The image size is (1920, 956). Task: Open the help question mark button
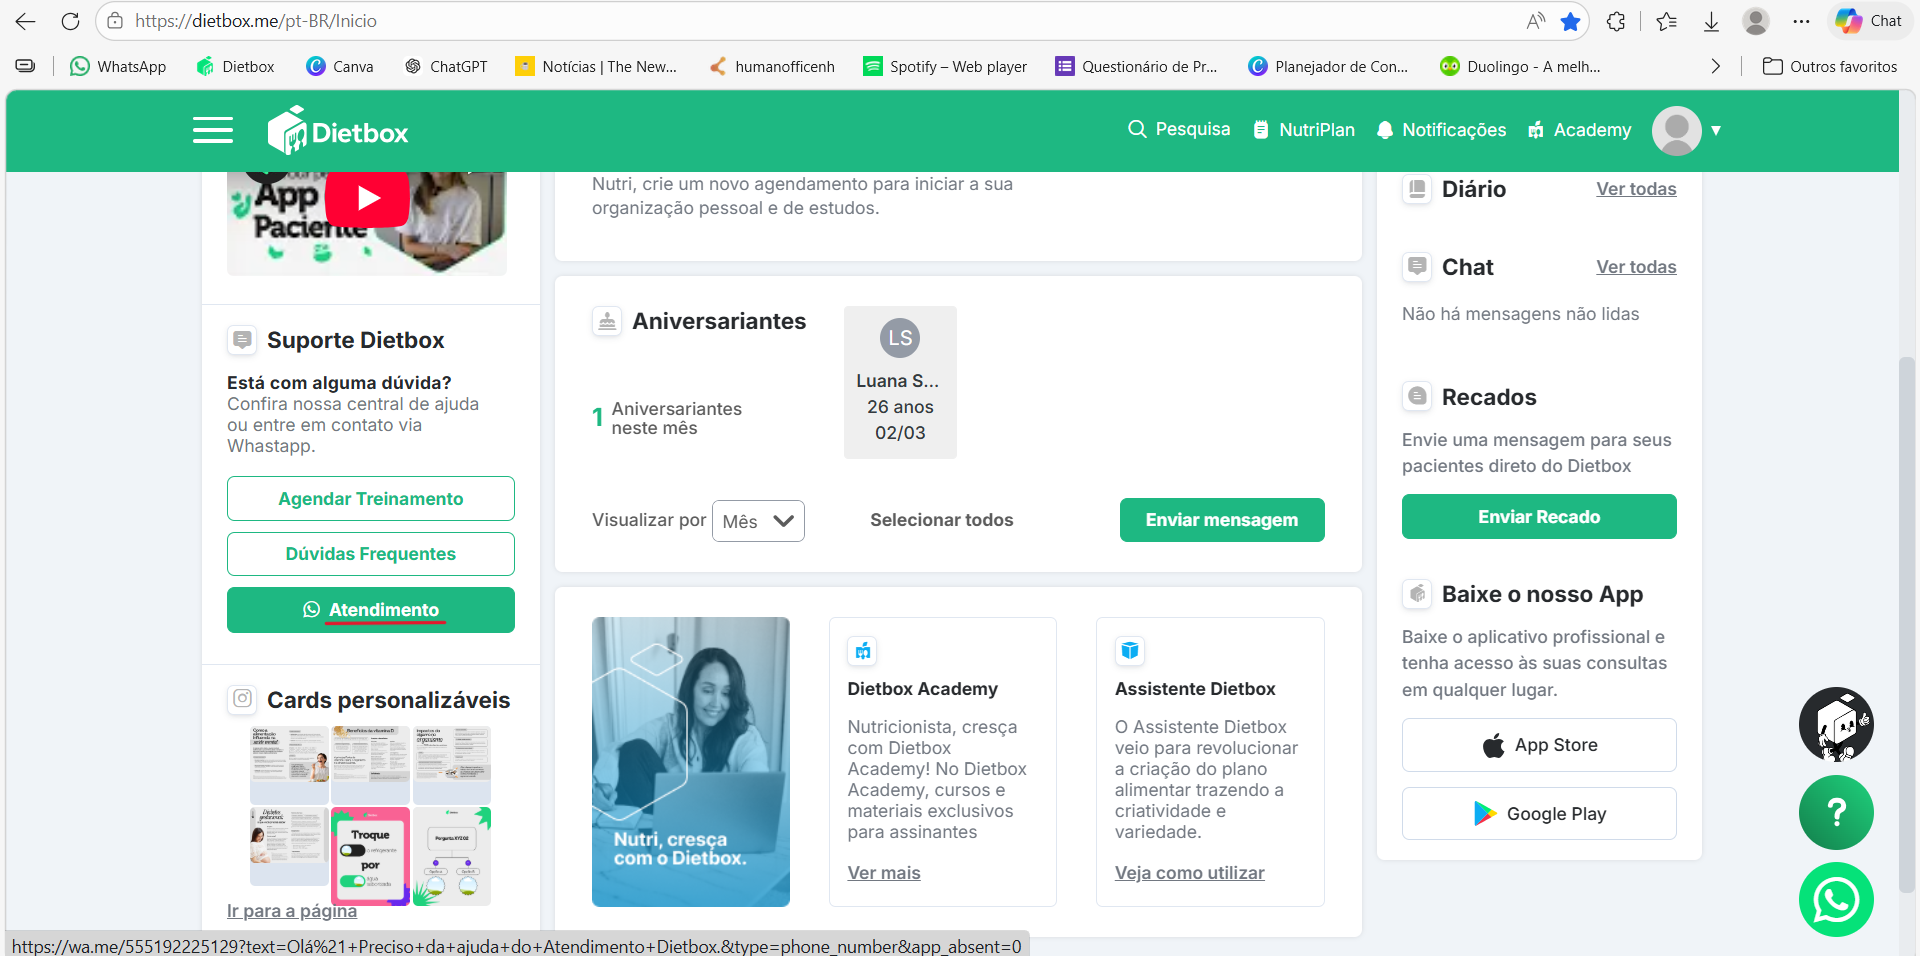[x=1836, y=812]
